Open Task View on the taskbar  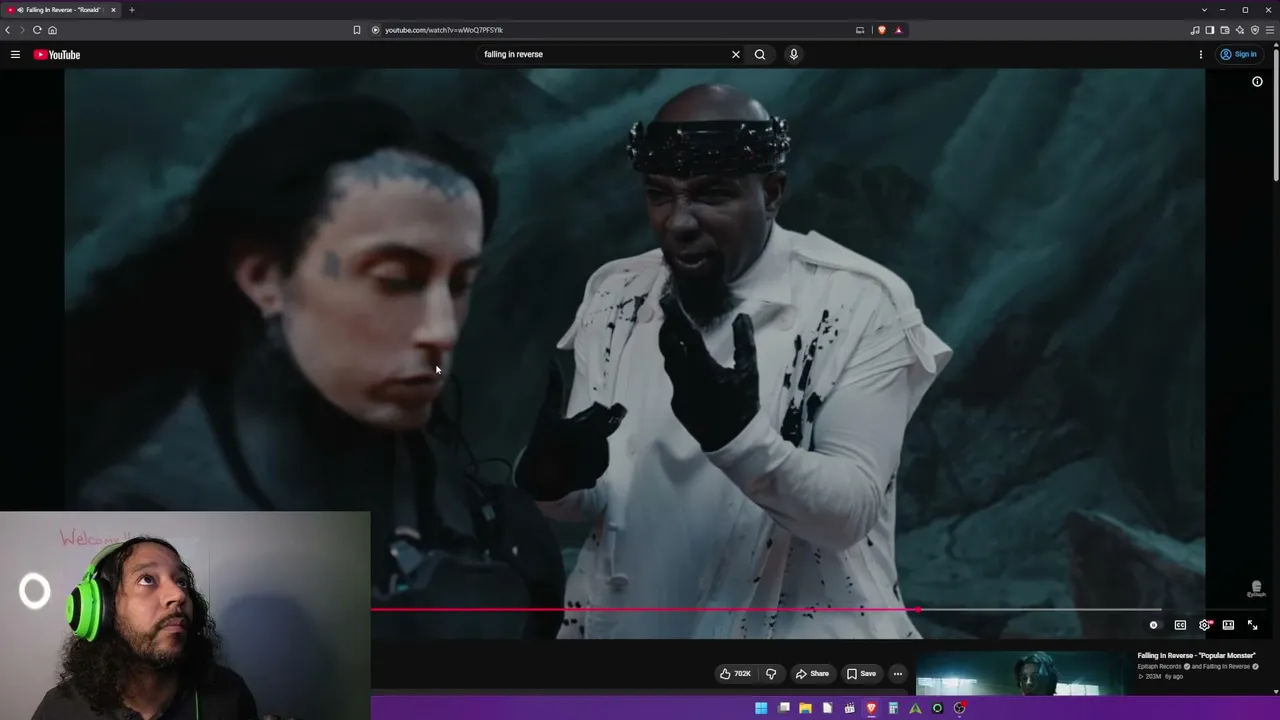[x=784, y=708]
